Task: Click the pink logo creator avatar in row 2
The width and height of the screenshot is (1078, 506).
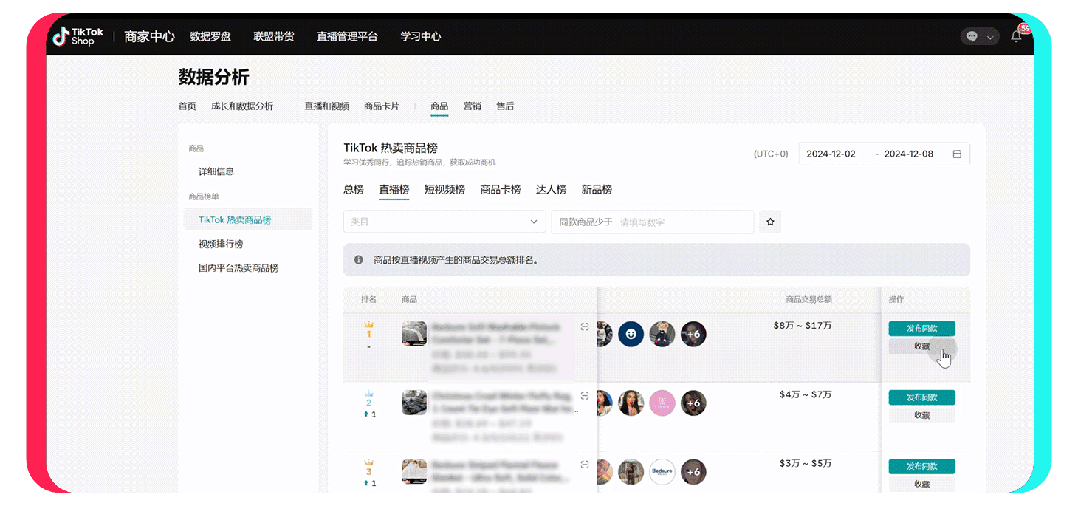Action: tap(662, 403)
